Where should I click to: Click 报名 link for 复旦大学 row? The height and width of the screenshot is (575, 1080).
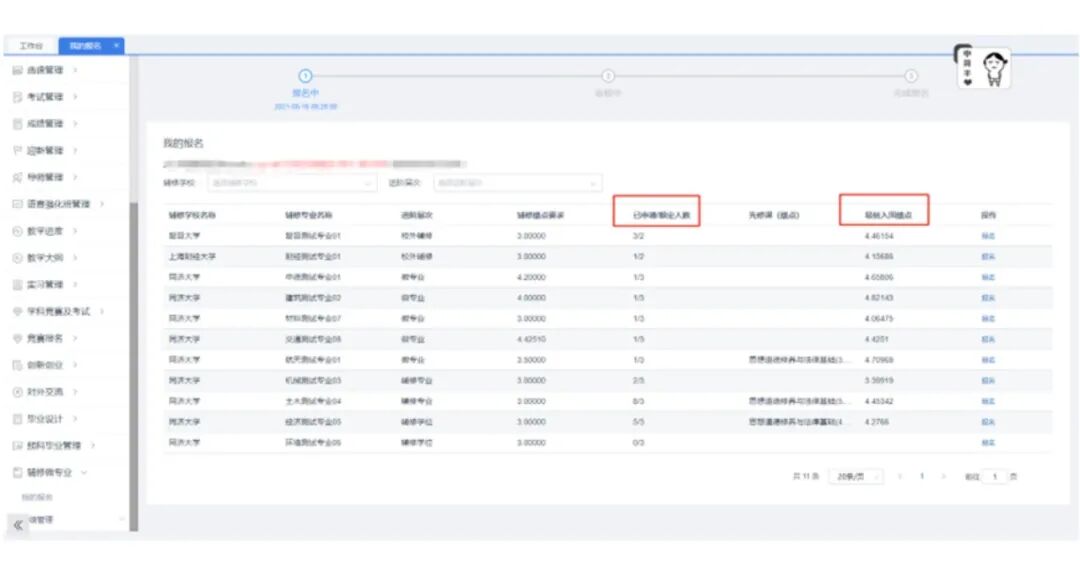pos(988,236)
